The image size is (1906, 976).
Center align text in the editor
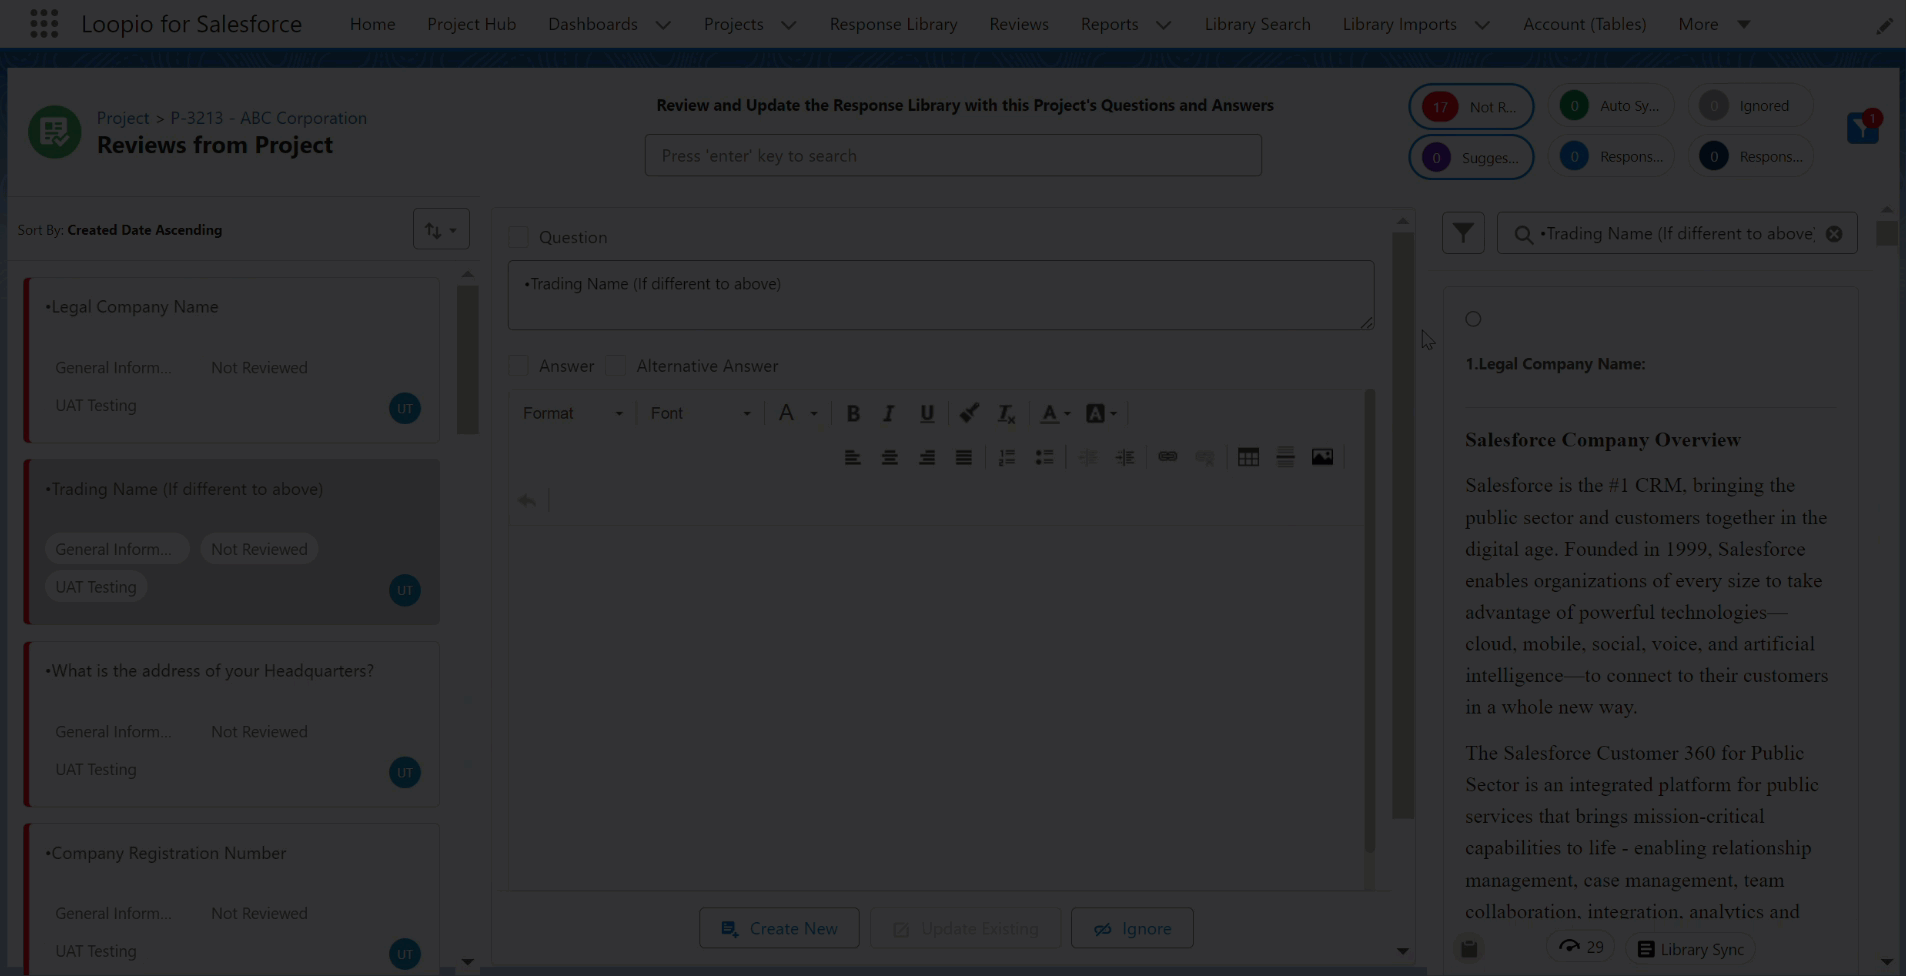[x=889, y=457]
